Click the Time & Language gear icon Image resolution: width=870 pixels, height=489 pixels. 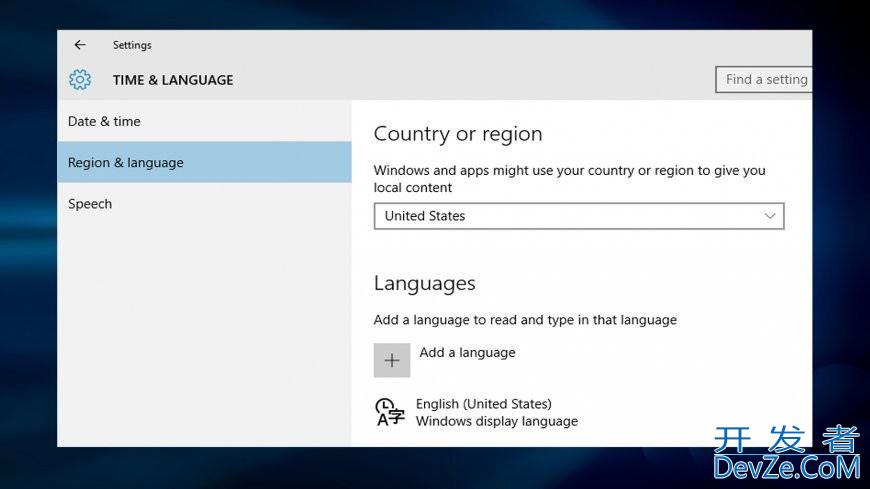point(80,80)
